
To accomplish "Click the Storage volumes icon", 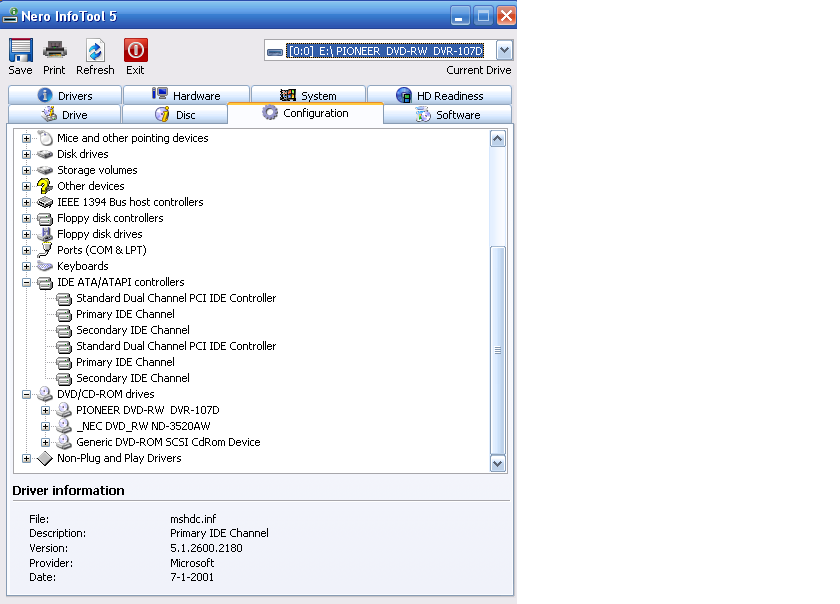I will (x=45, y=170).
